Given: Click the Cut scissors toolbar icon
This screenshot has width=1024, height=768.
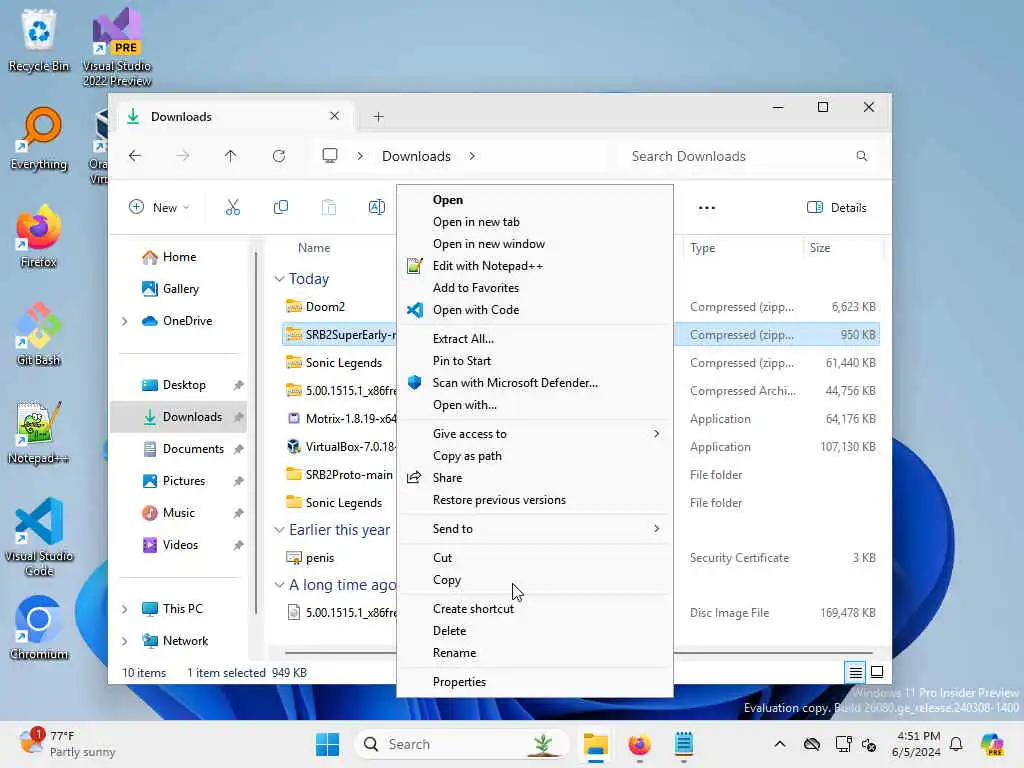Looking at the screenshot, I should [232, 208].
